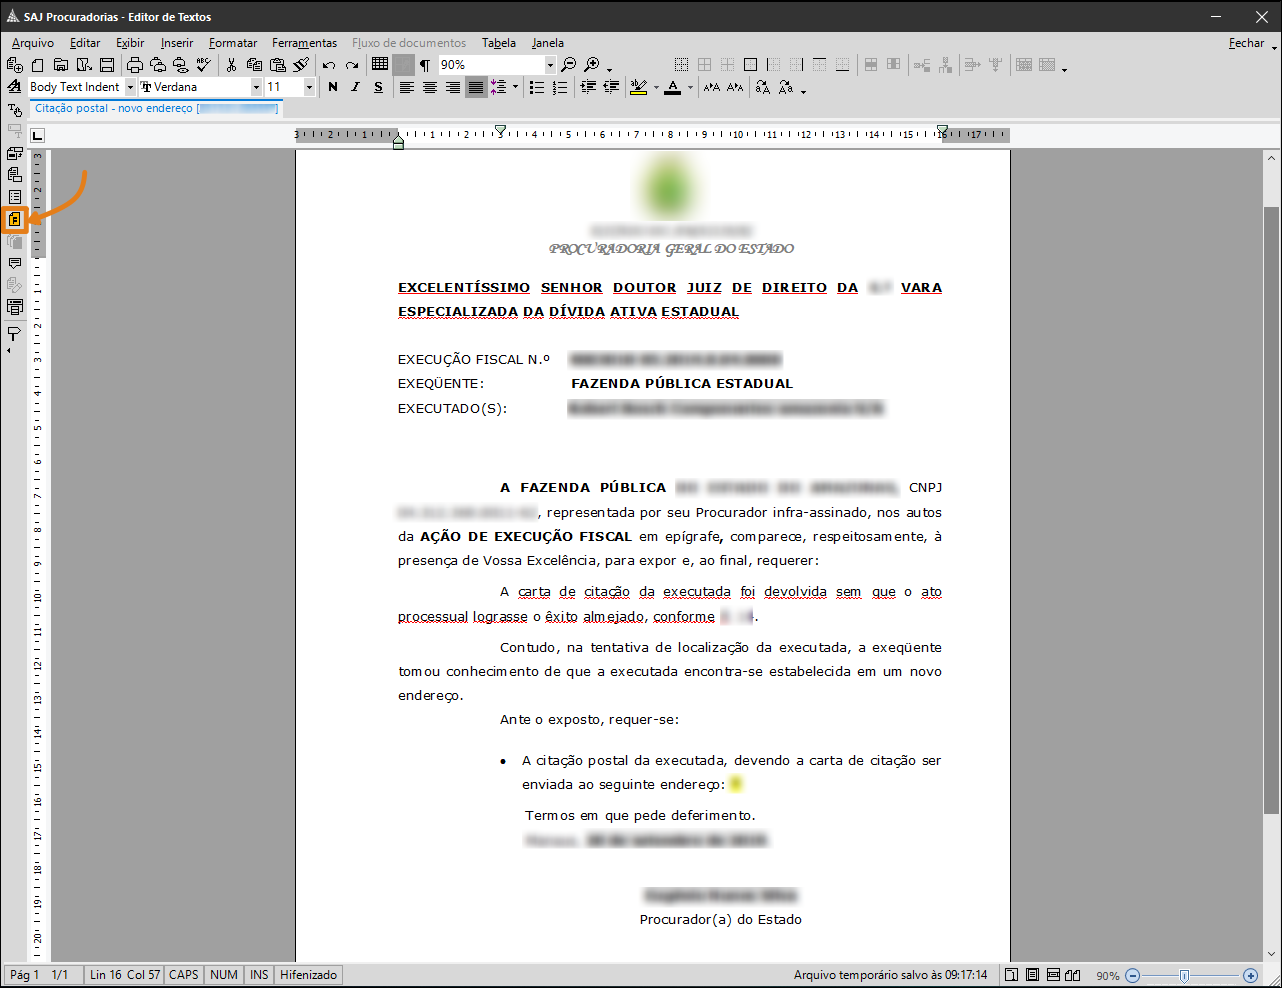This screenshot has height=988, width=1282.
Task: Cut the selection using the scissors icon
Action: (232, 63)
